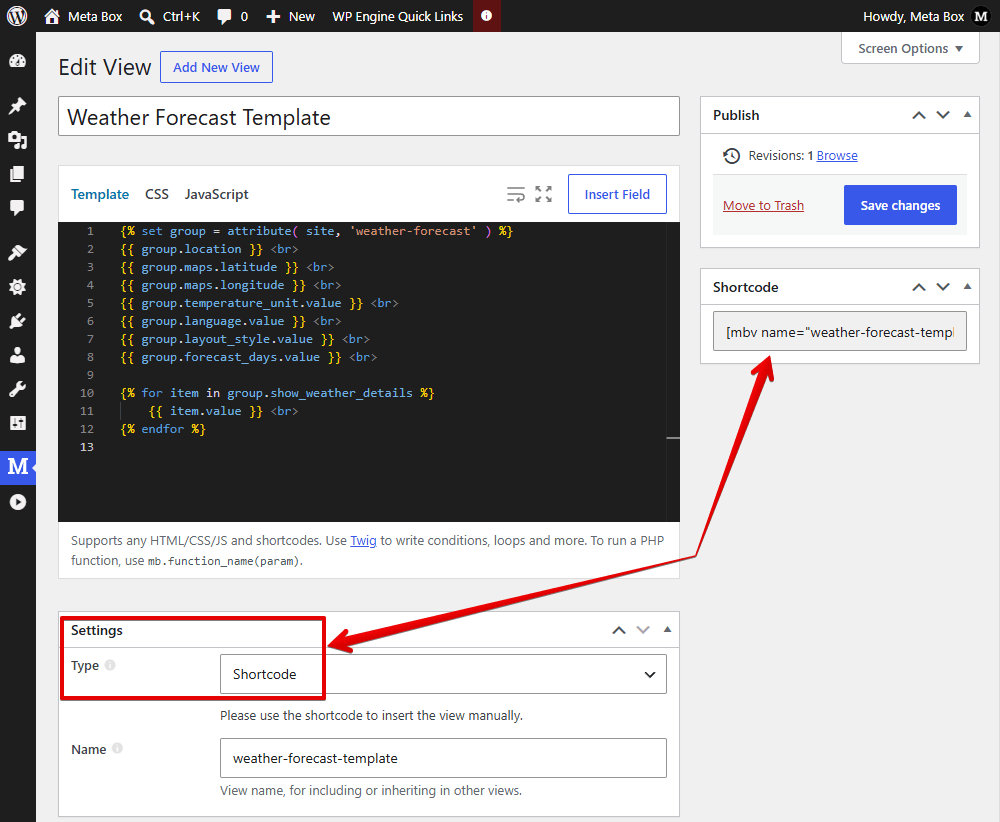The height and width of the screenshot is (822, 1000).
Task: Move Settings box up
Action: (x=619, y=630)
